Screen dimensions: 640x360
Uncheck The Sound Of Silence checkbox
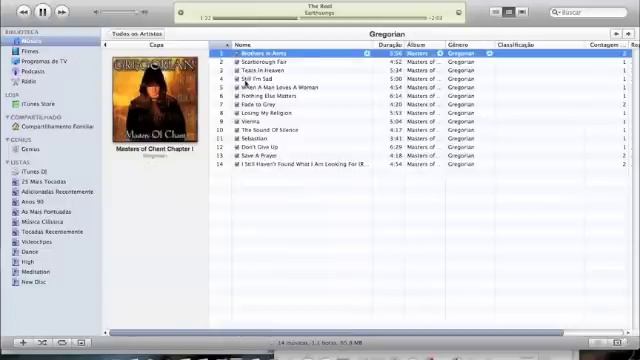tap(237, 130)
